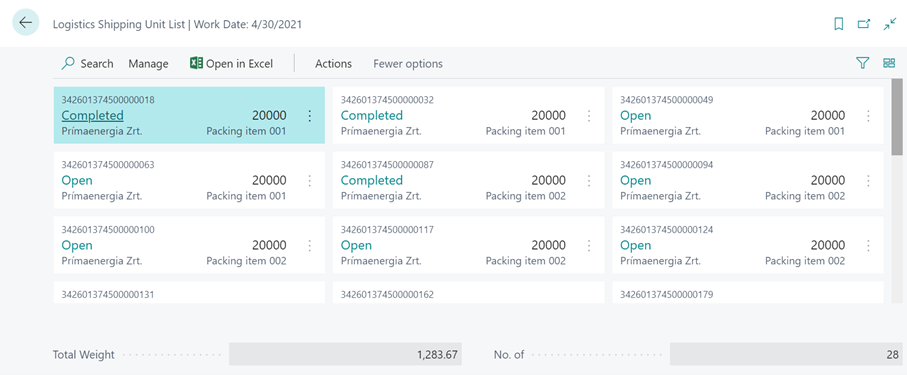This screenshot has width=907, height=375.
Task: Click Packing item 001 in tile 342601374500000049
Action: 805,131
